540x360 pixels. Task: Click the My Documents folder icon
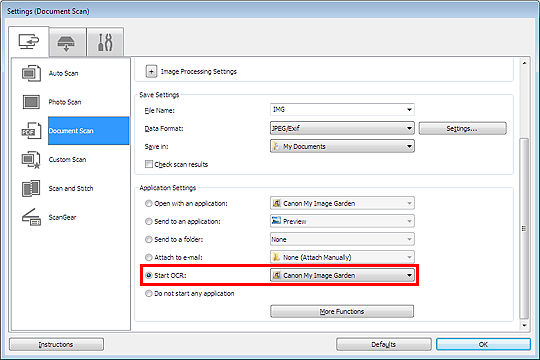point(276,146)
